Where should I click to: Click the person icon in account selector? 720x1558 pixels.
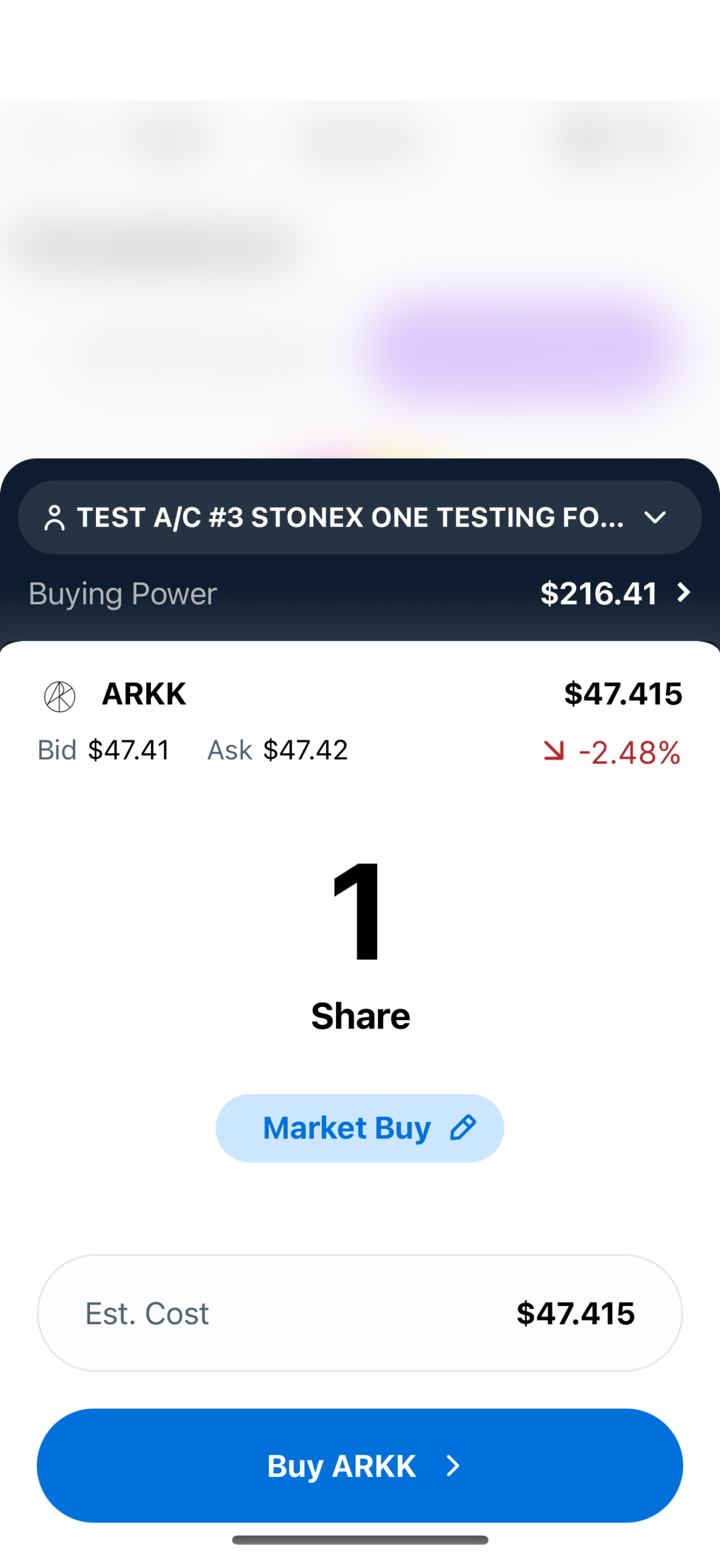coord(55,518)
